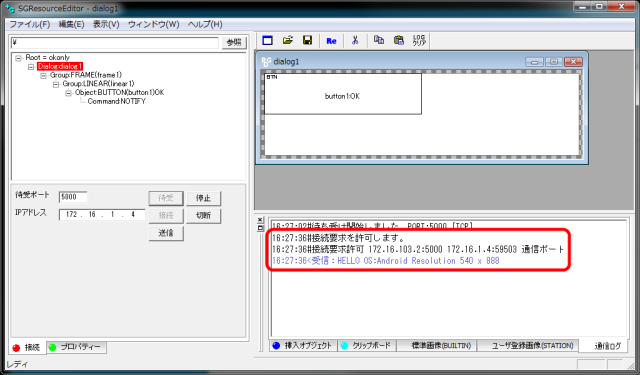The width and height of the screenshot is (640, 375).
Task: Select the Dialog:dialog1 tree item
Action: pos(60,66)
